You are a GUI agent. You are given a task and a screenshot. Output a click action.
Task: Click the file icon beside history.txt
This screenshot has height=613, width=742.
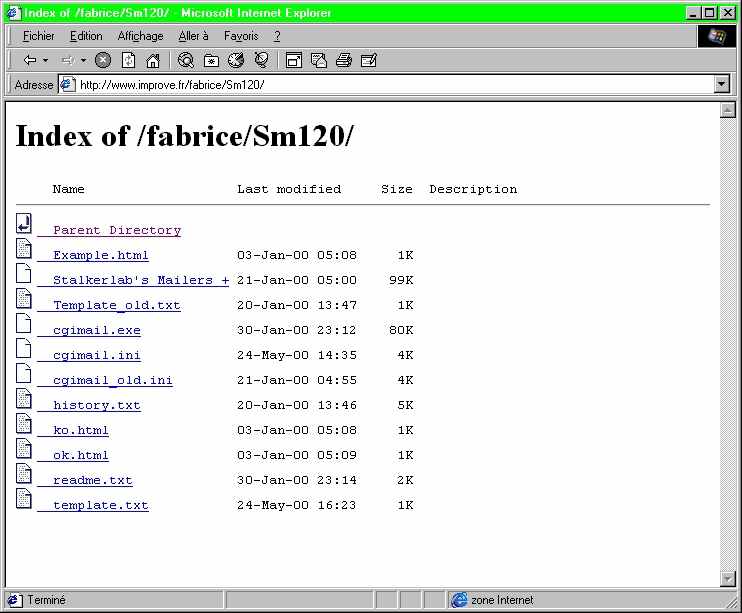24,399
